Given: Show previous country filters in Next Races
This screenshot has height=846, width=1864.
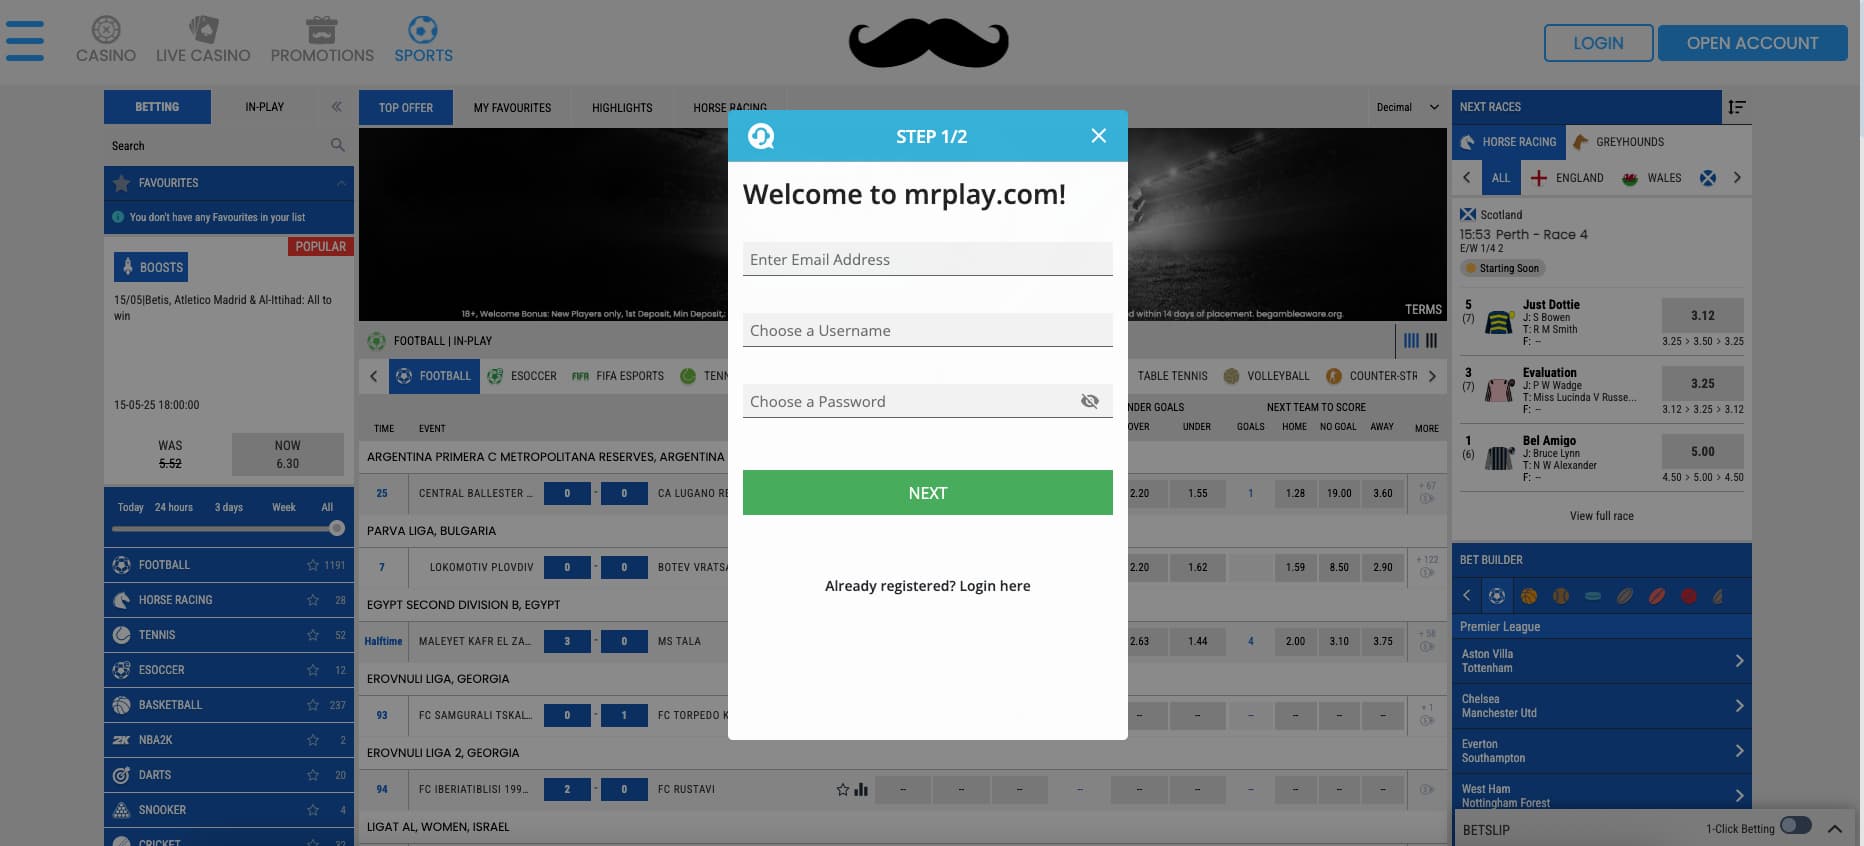Looking at the screenshot, I should pyautogui.click(x=1467, y=178).
